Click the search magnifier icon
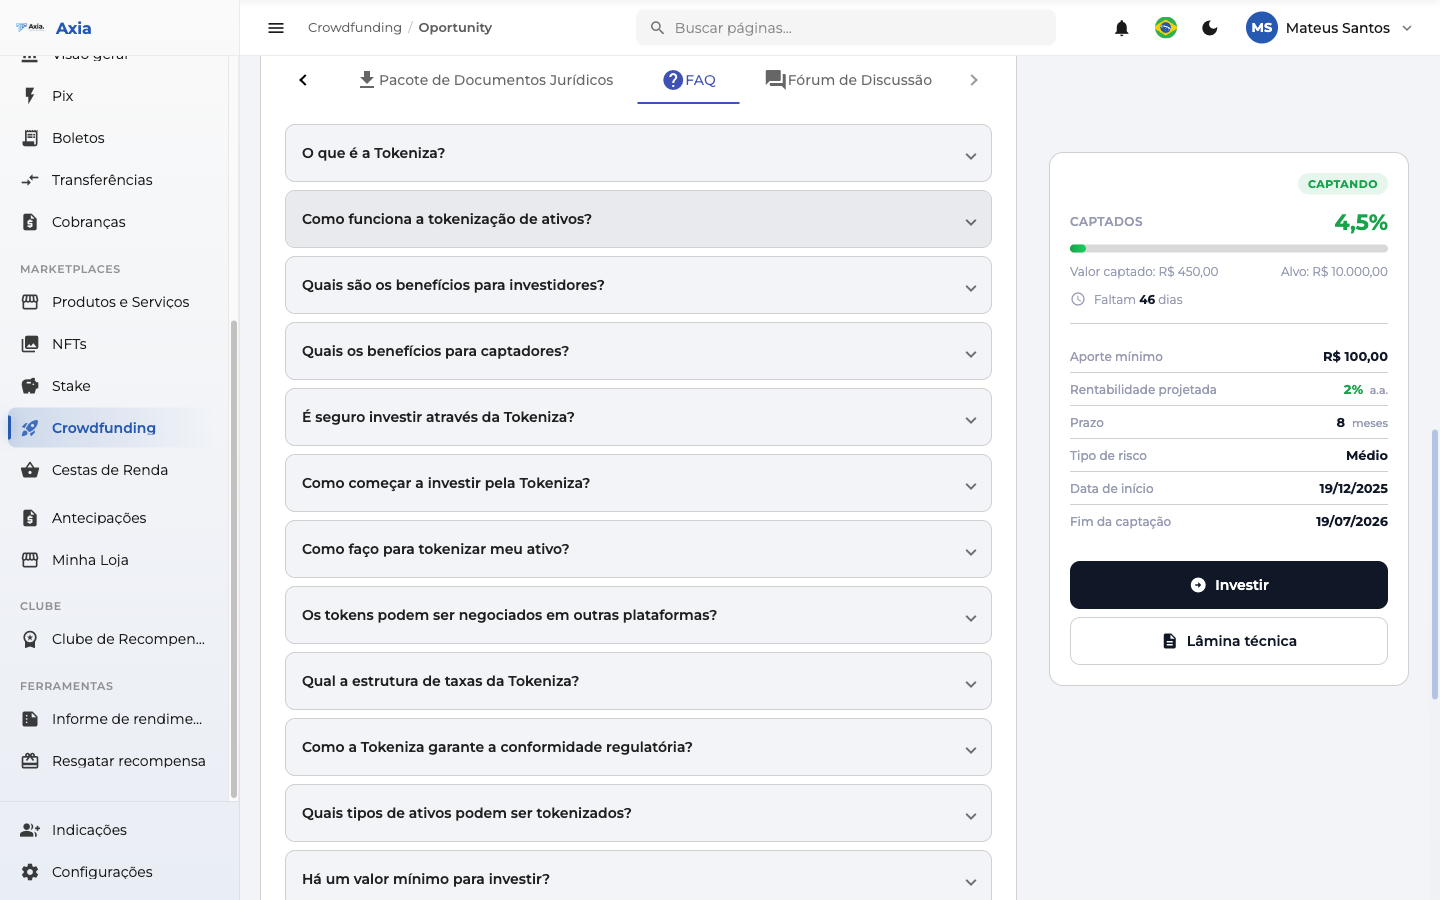 click(657, 28)
